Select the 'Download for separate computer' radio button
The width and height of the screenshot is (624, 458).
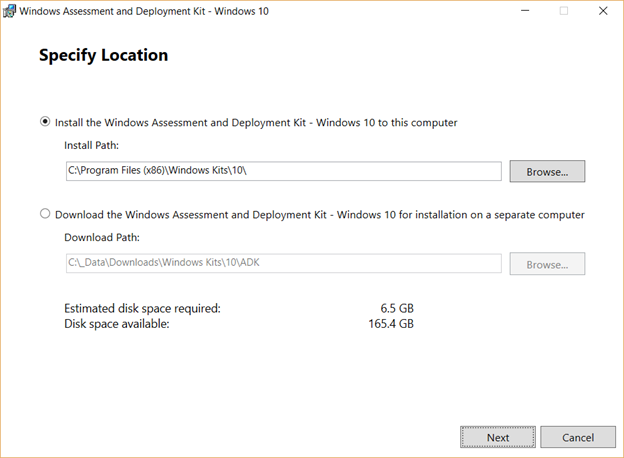click(x=45, y=214)
